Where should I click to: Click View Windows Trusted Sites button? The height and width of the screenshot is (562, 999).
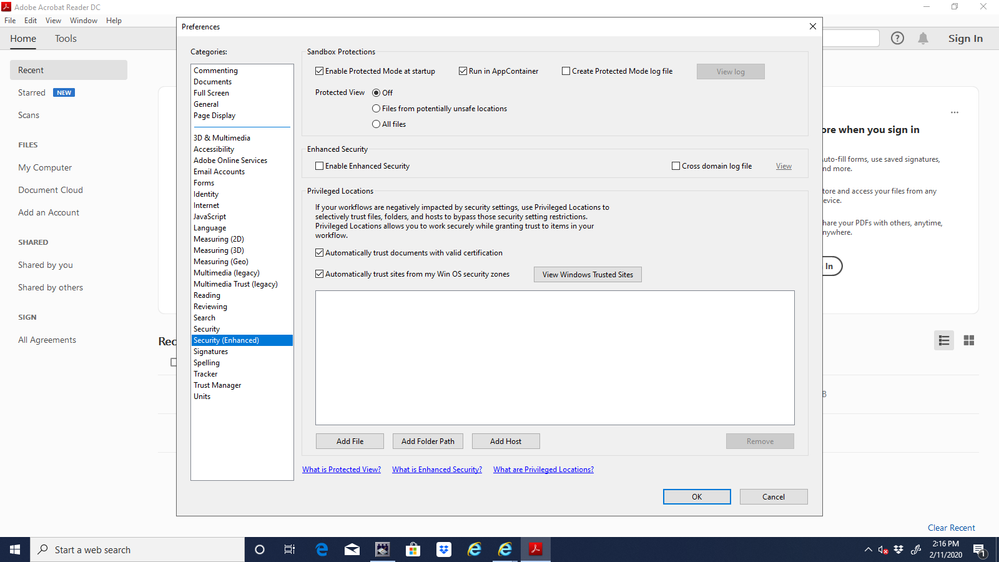[587, 275]
